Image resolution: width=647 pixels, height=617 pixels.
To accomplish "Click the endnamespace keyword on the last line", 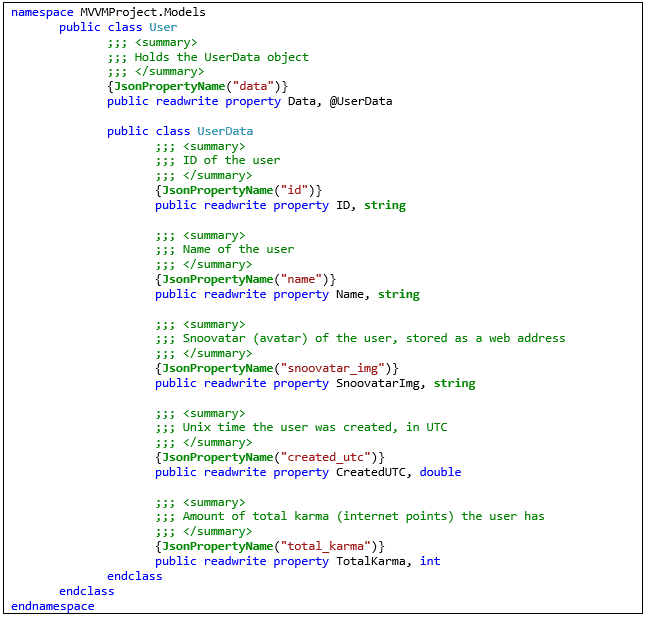I will [x=52, y=606].
